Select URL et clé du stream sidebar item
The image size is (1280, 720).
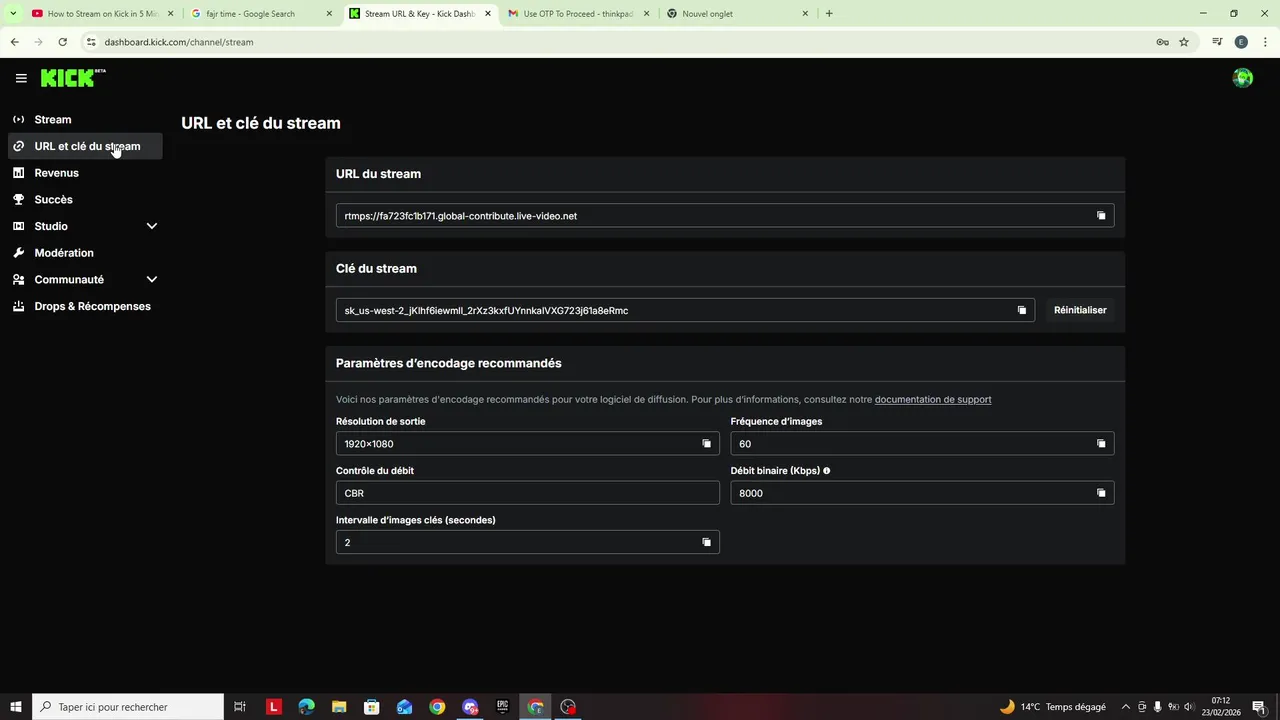85,146
